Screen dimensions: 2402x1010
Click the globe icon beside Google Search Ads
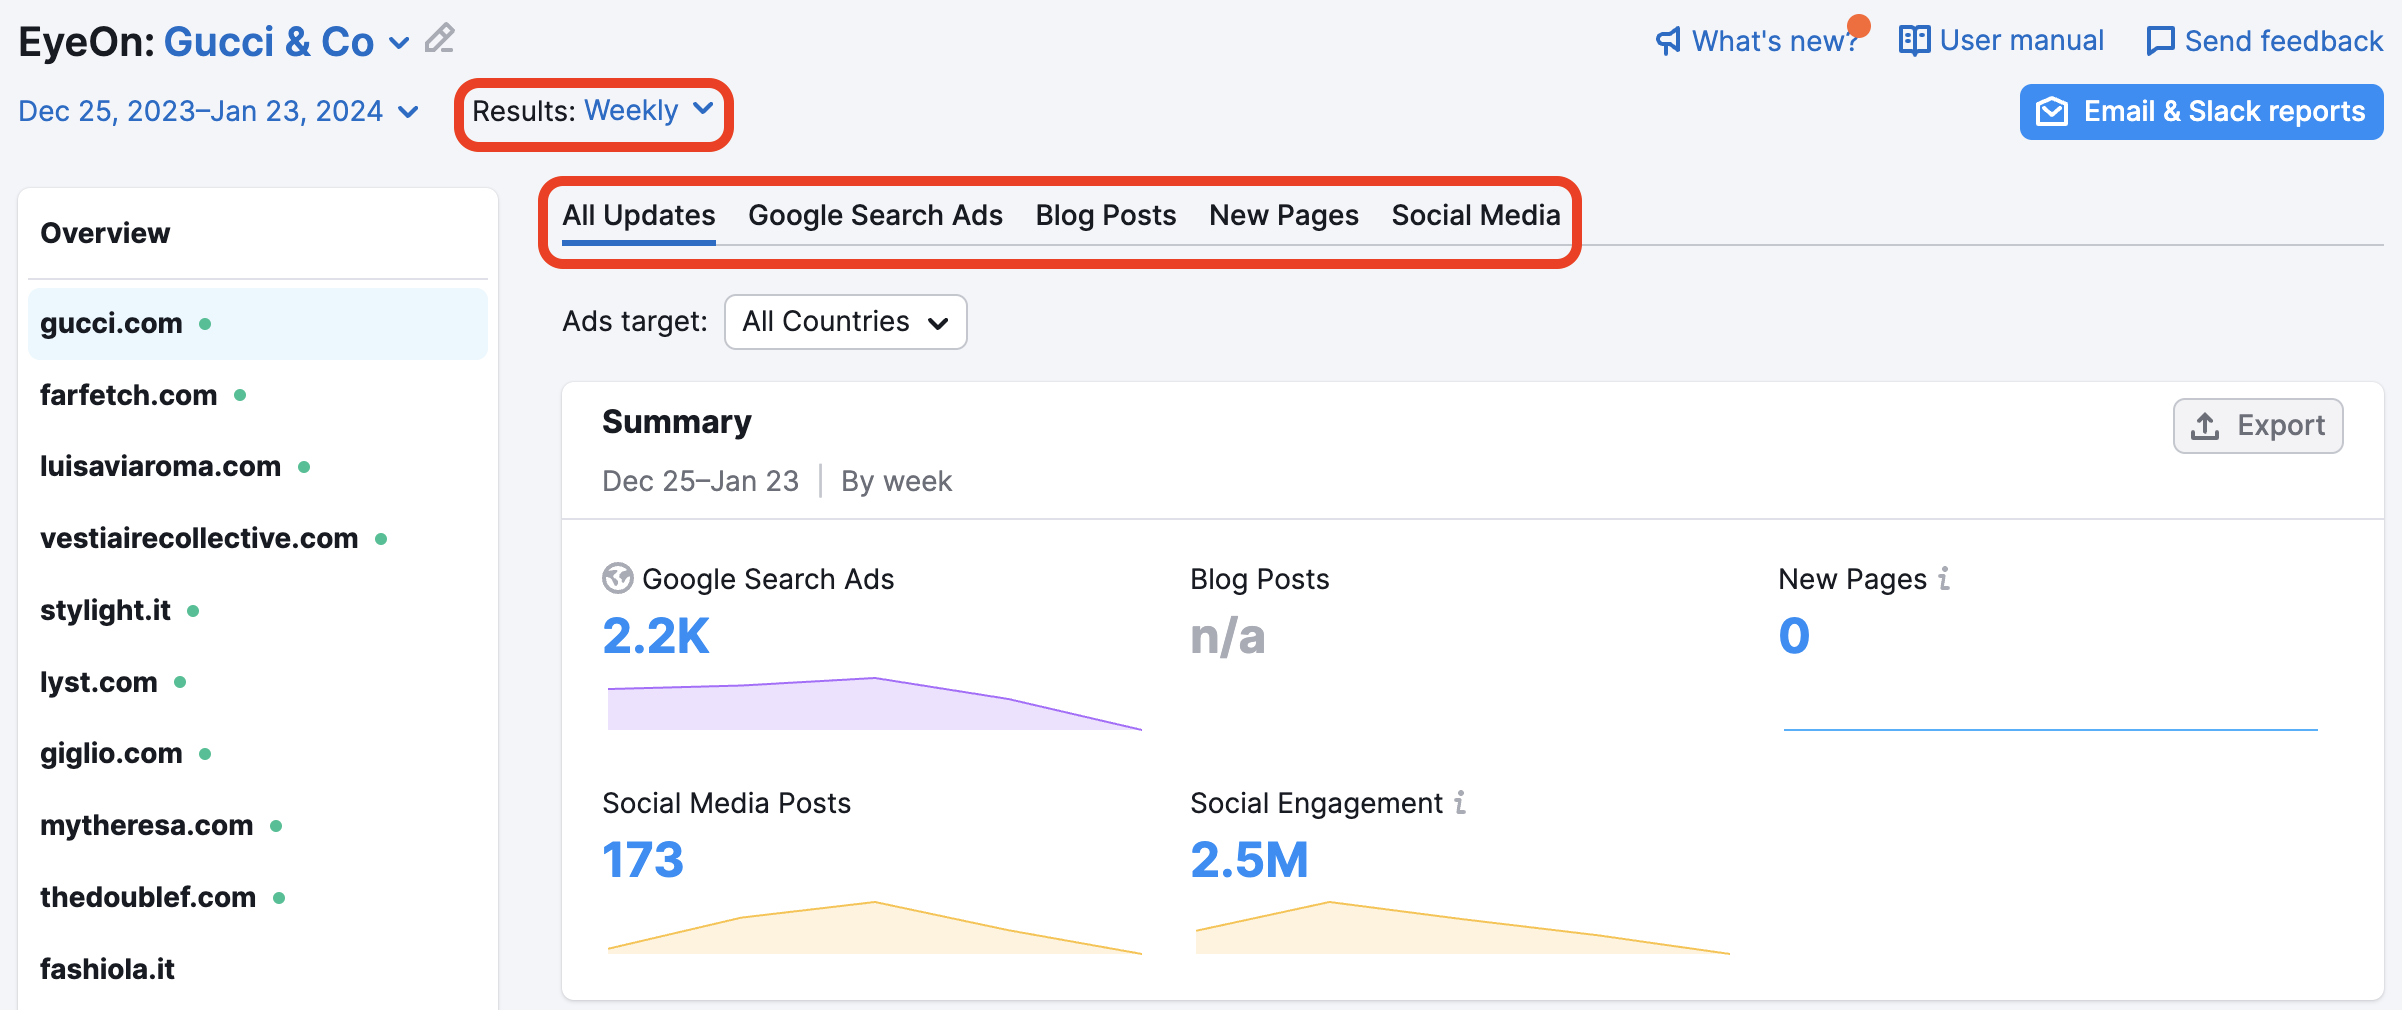coord(618,579)
